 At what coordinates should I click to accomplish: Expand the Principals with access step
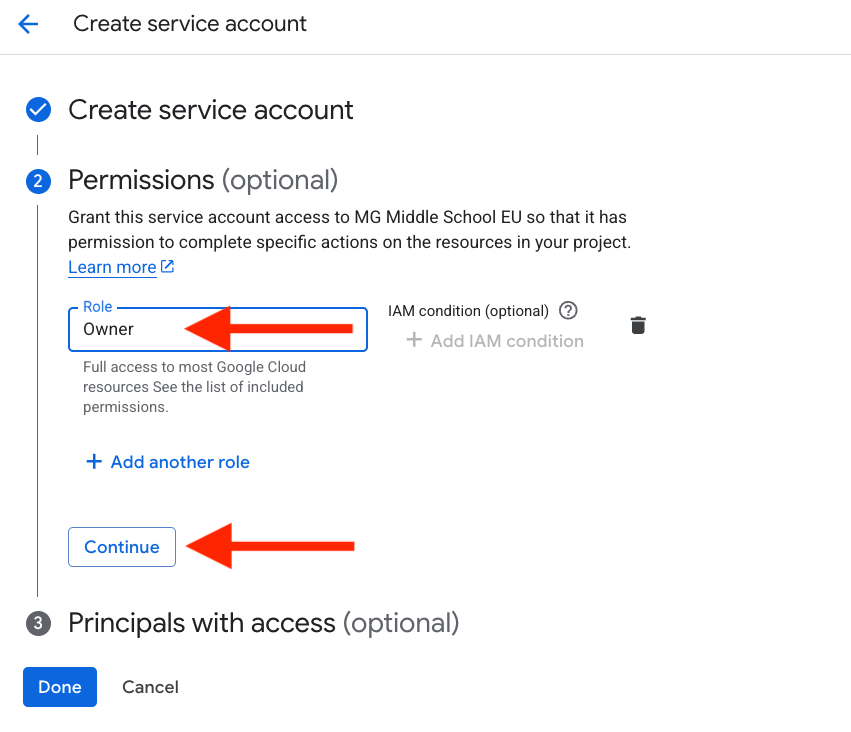tap(264, 623)
